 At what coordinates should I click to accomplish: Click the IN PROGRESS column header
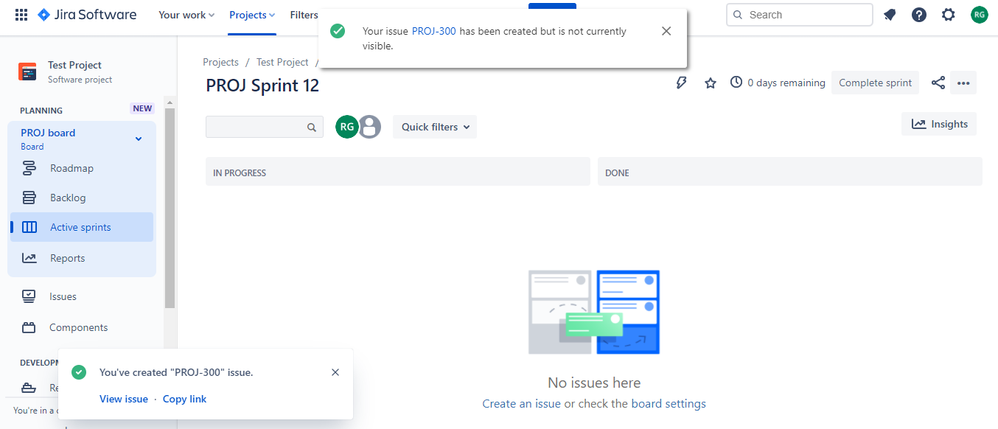(x=398, y=172)
